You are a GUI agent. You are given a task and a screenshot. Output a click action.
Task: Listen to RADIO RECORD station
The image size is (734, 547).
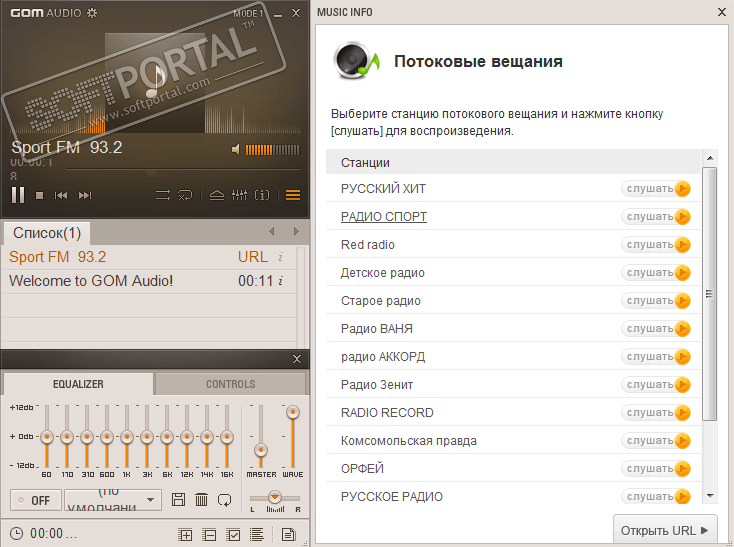tap(656, 413)
